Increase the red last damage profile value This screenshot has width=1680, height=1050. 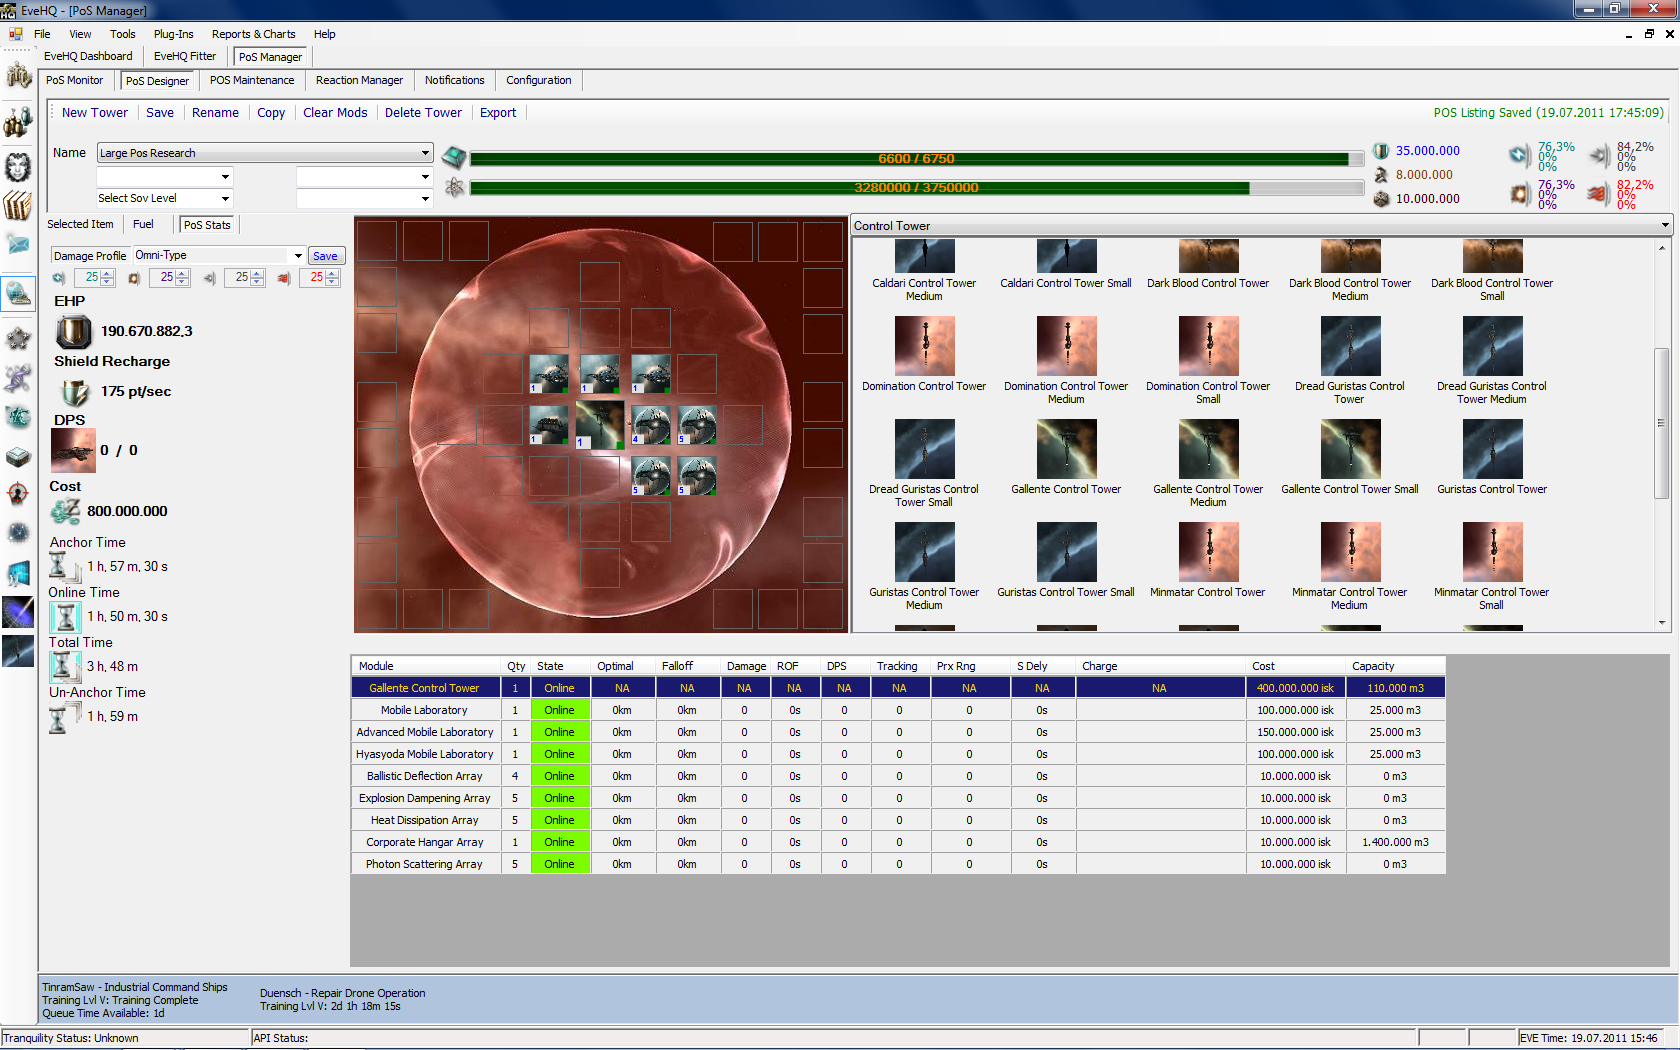coord(333,274)
